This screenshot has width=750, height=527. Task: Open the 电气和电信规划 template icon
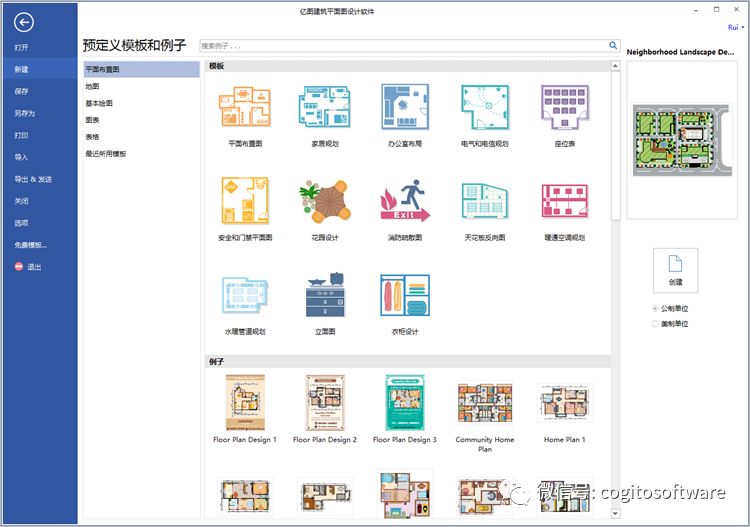pos(485,107)
